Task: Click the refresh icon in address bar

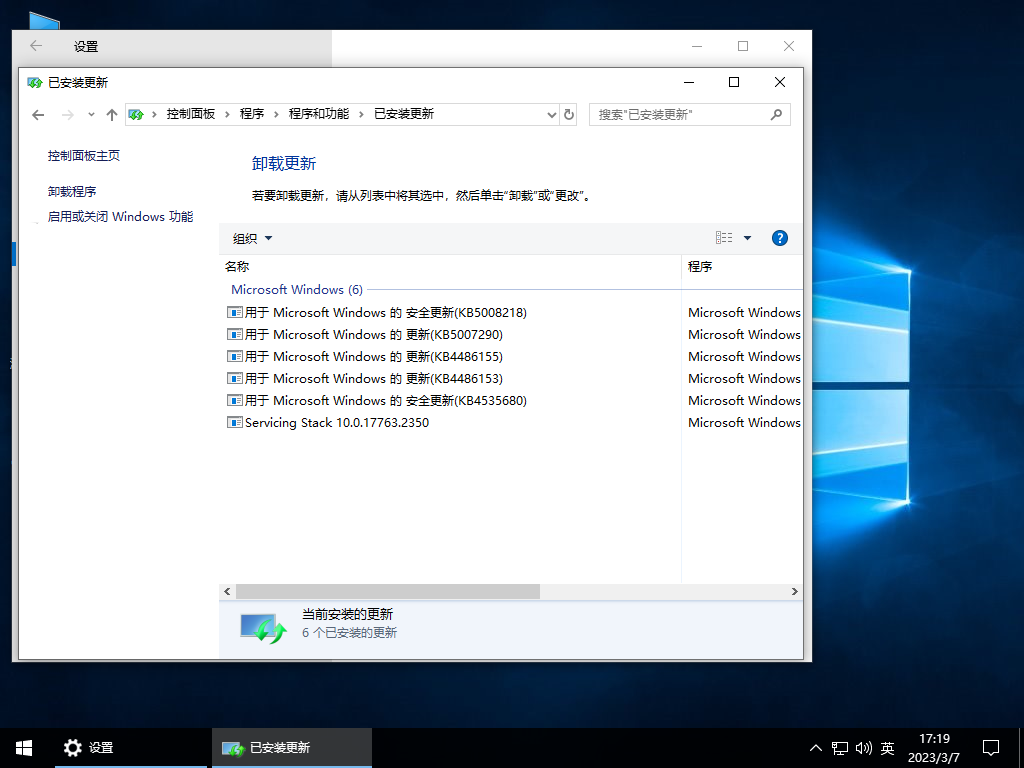Action: coord(568,114)
